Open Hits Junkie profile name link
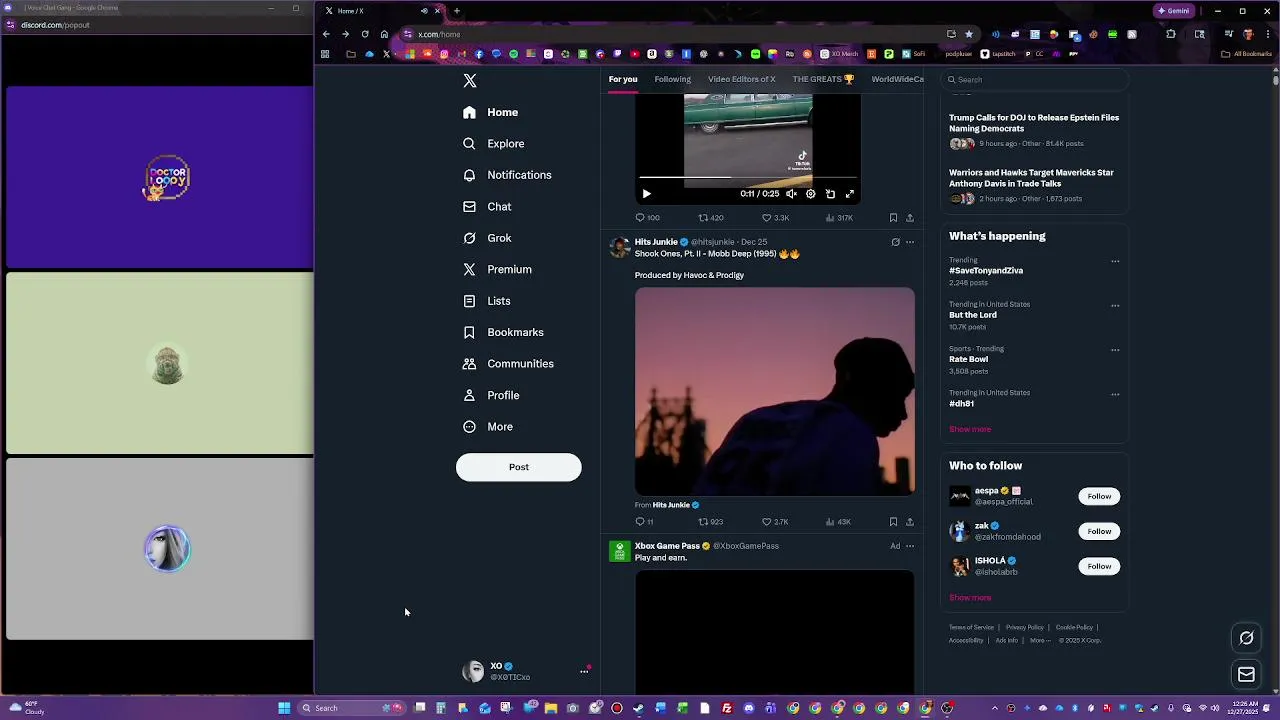The height and width of the screenshot is (720, 1280). 656,242
